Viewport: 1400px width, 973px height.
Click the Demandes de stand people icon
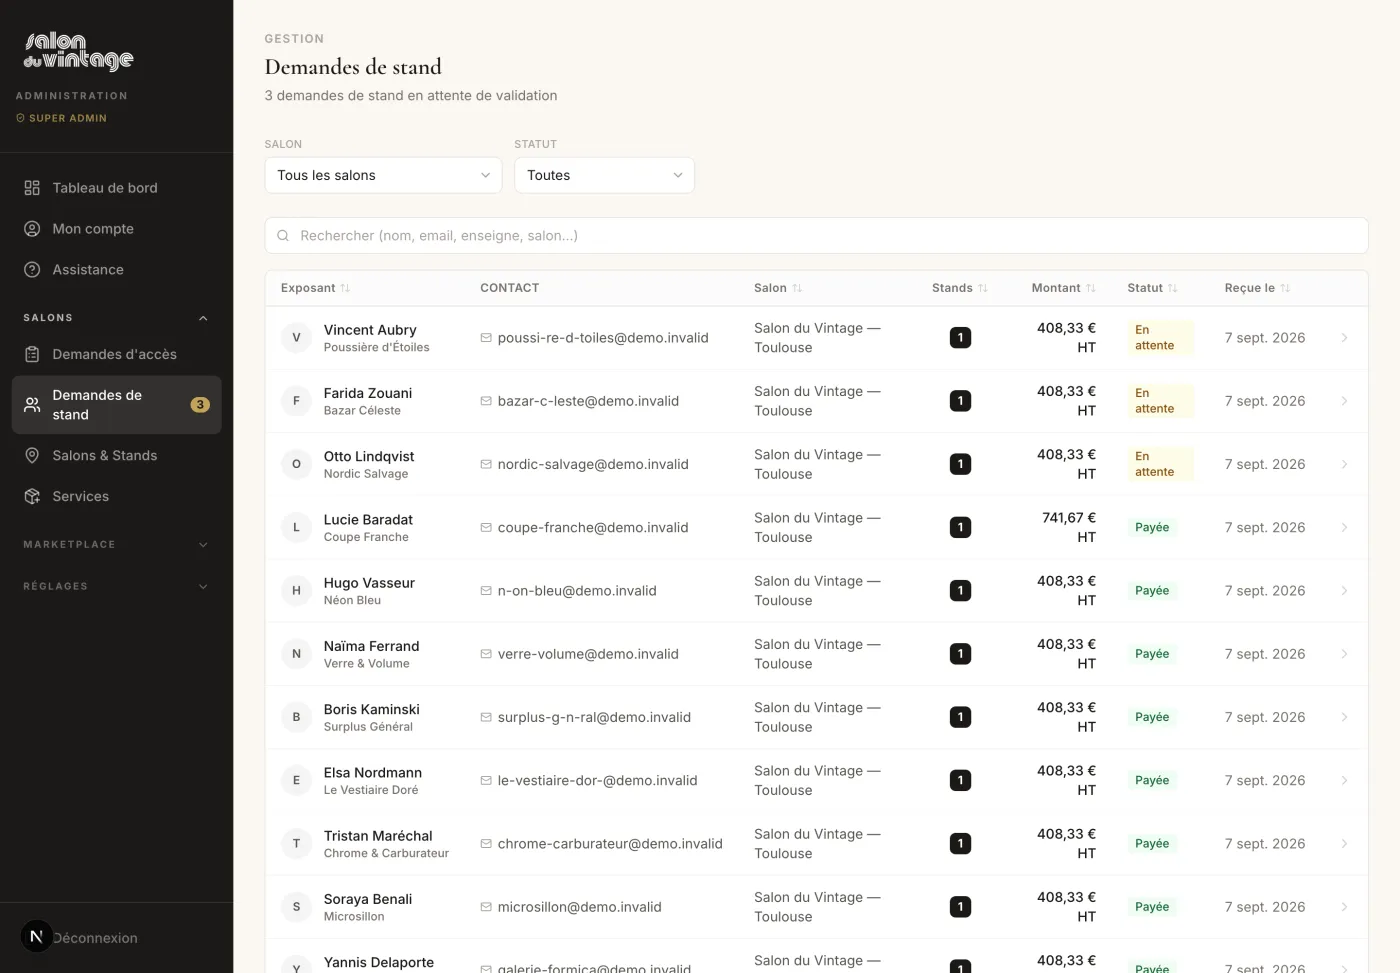pyautogui.click(x=32, y=405)
